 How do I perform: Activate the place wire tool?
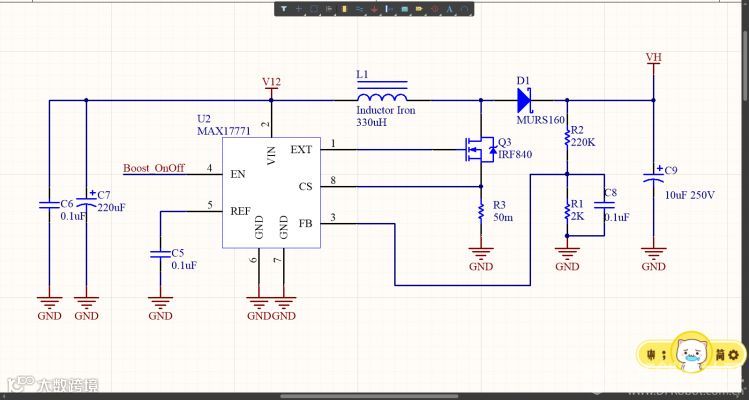tap(359, 9)
